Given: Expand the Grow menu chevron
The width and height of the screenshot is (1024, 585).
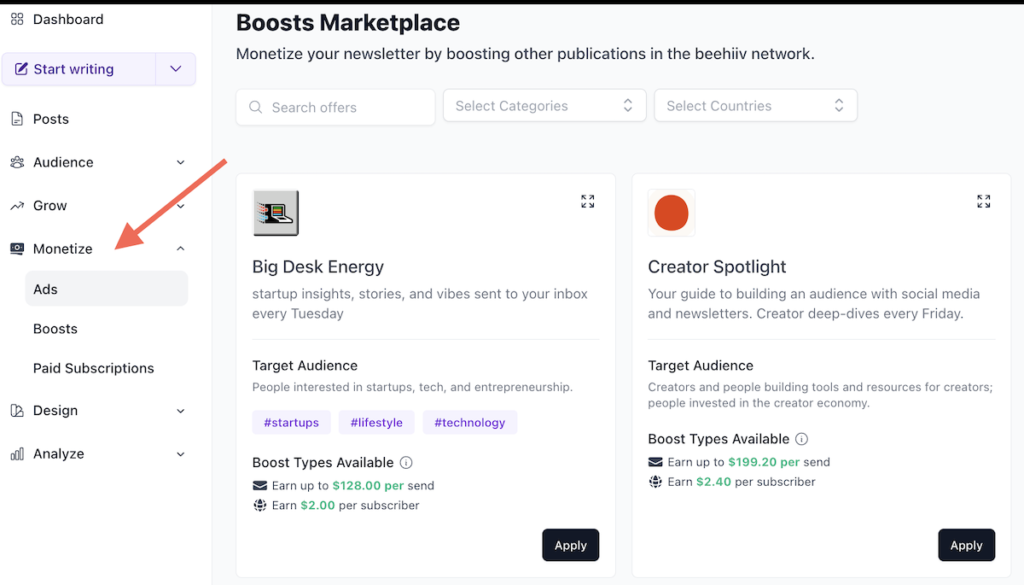Looking at the screenshot, I should tap(181, 206).
